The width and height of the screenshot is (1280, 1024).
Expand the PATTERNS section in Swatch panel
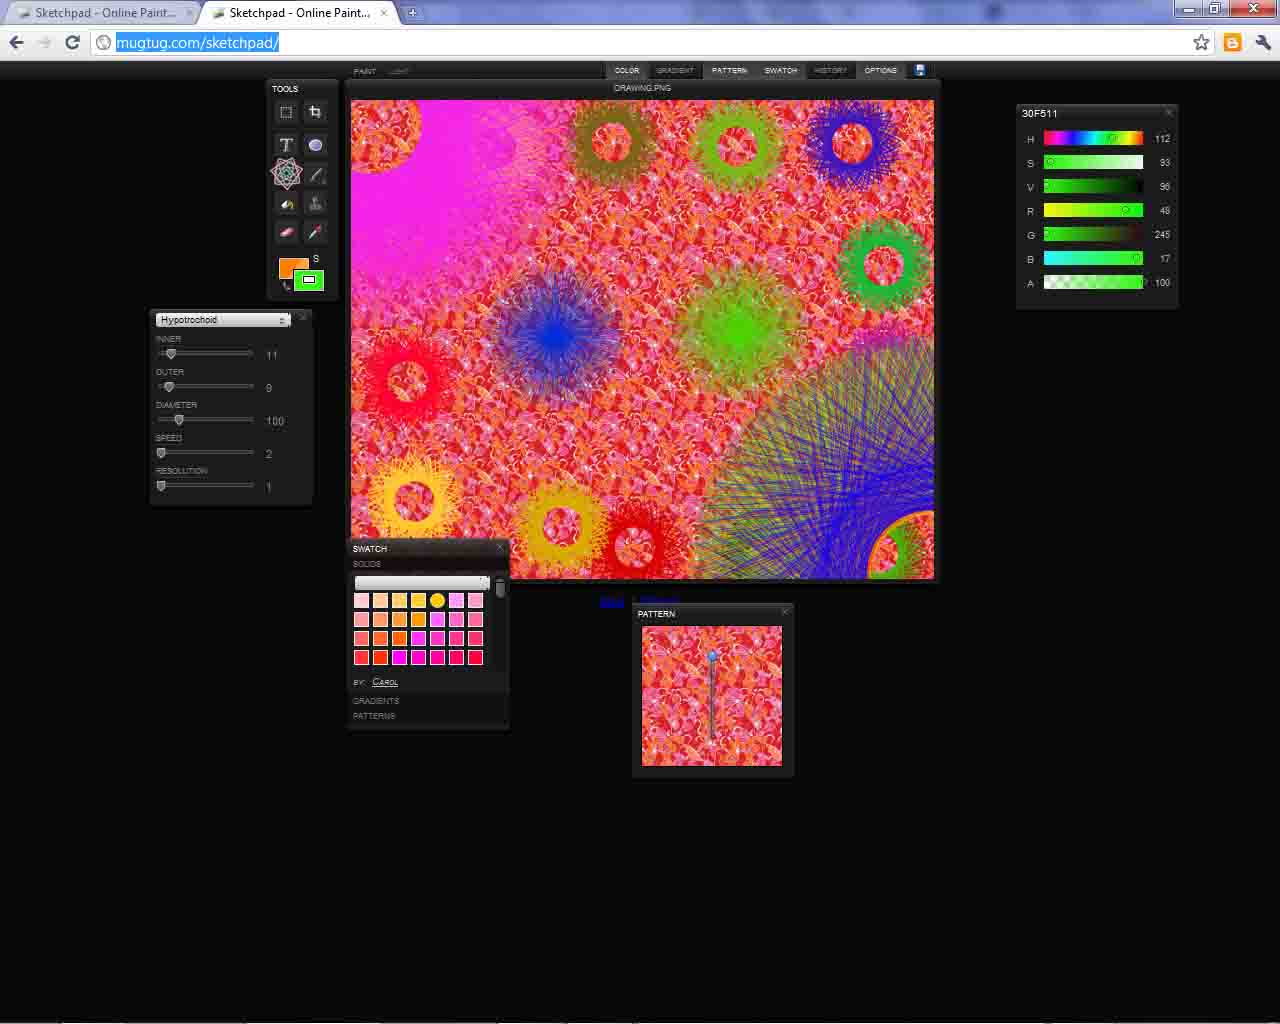[x=373, y=716]
